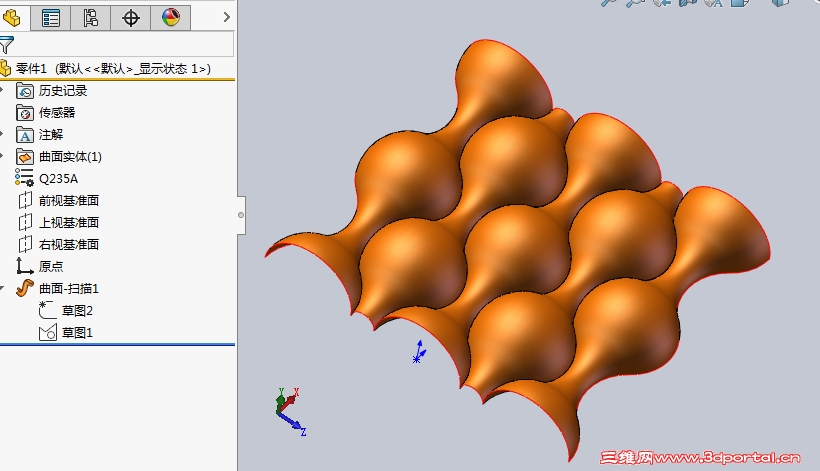Viewport: 820px width, 471px height.
Task: Click the blue rollback bar below 草图1
Action: (x=118, y=344)
